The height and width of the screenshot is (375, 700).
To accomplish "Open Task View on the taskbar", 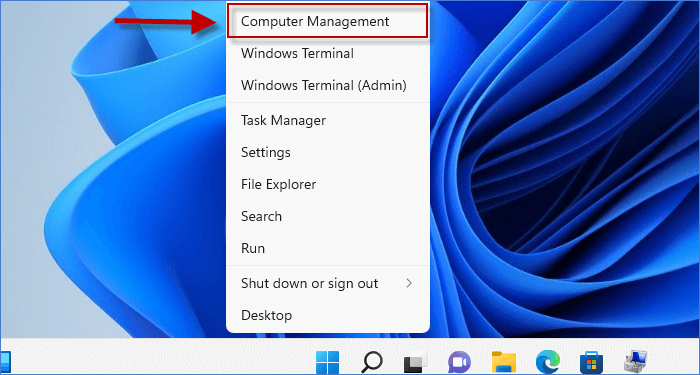I will pos(416,362).
